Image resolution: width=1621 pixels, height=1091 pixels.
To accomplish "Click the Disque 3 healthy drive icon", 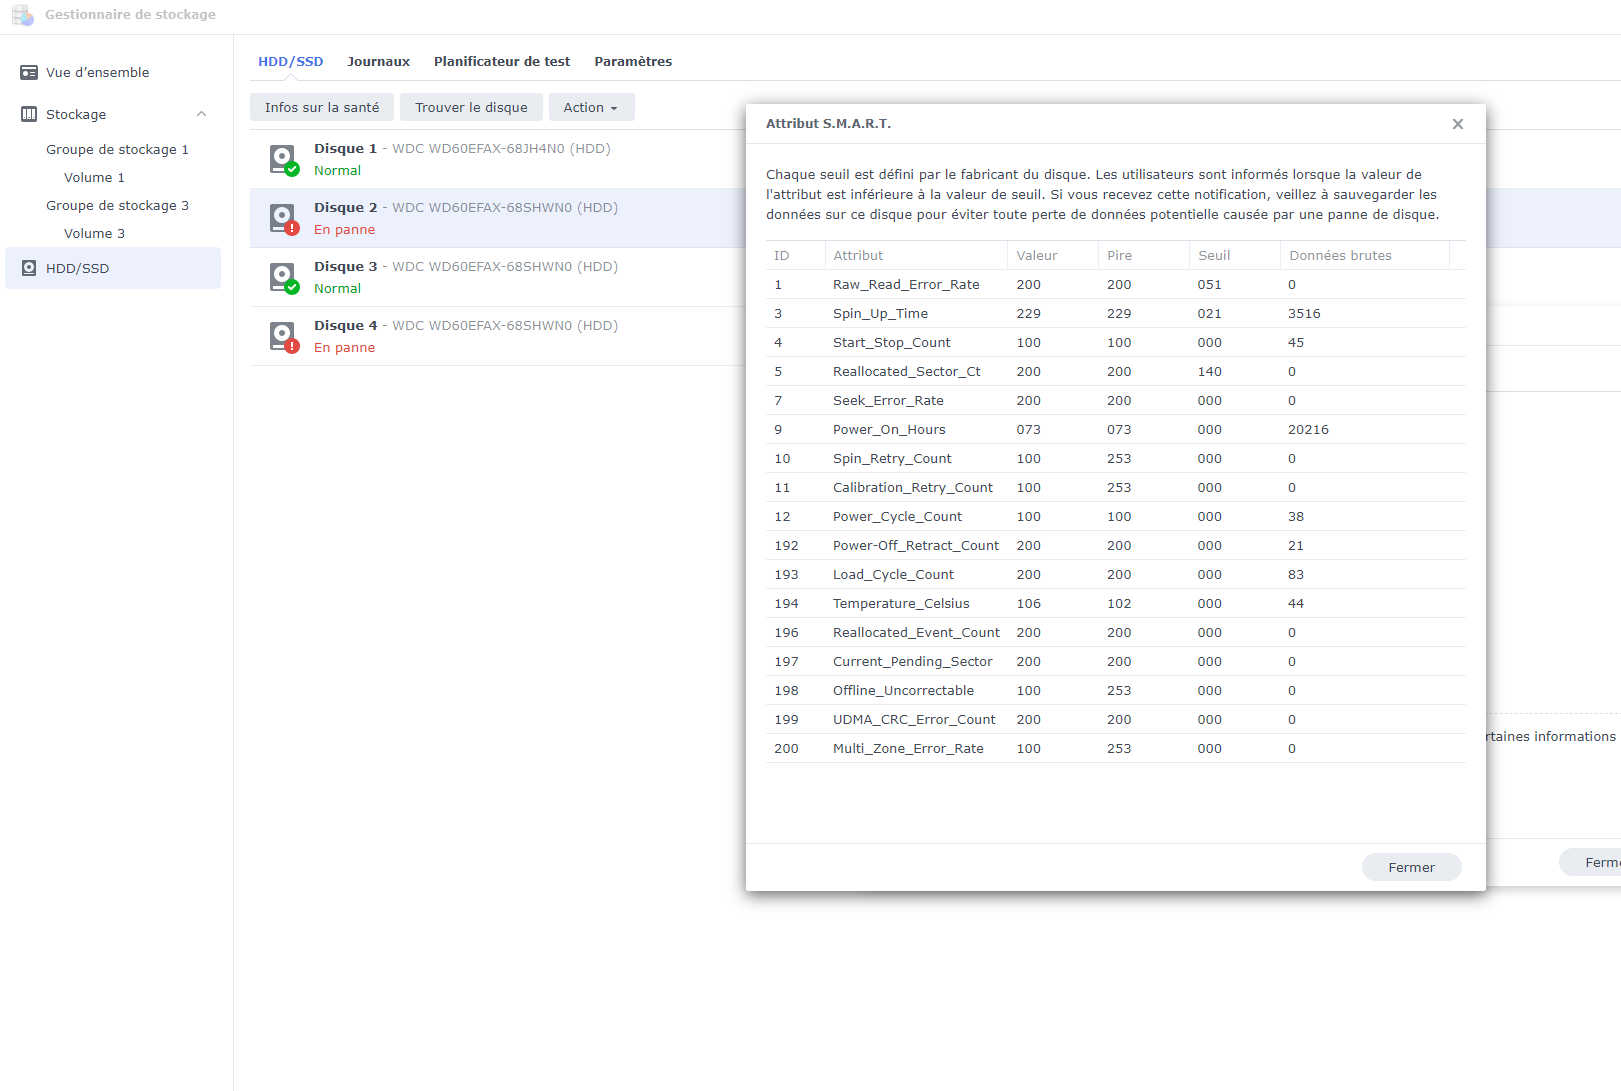I will coord(283,277).
